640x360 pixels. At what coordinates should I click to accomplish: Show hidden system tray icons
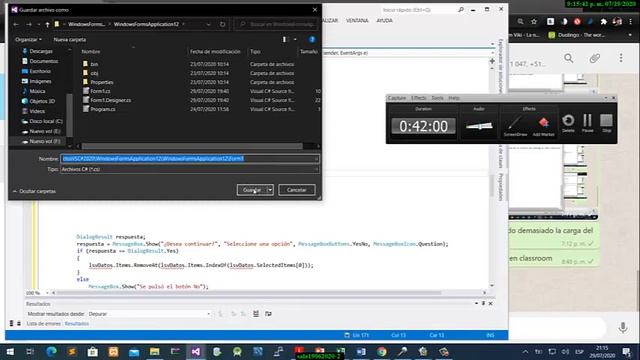[525, 351]
